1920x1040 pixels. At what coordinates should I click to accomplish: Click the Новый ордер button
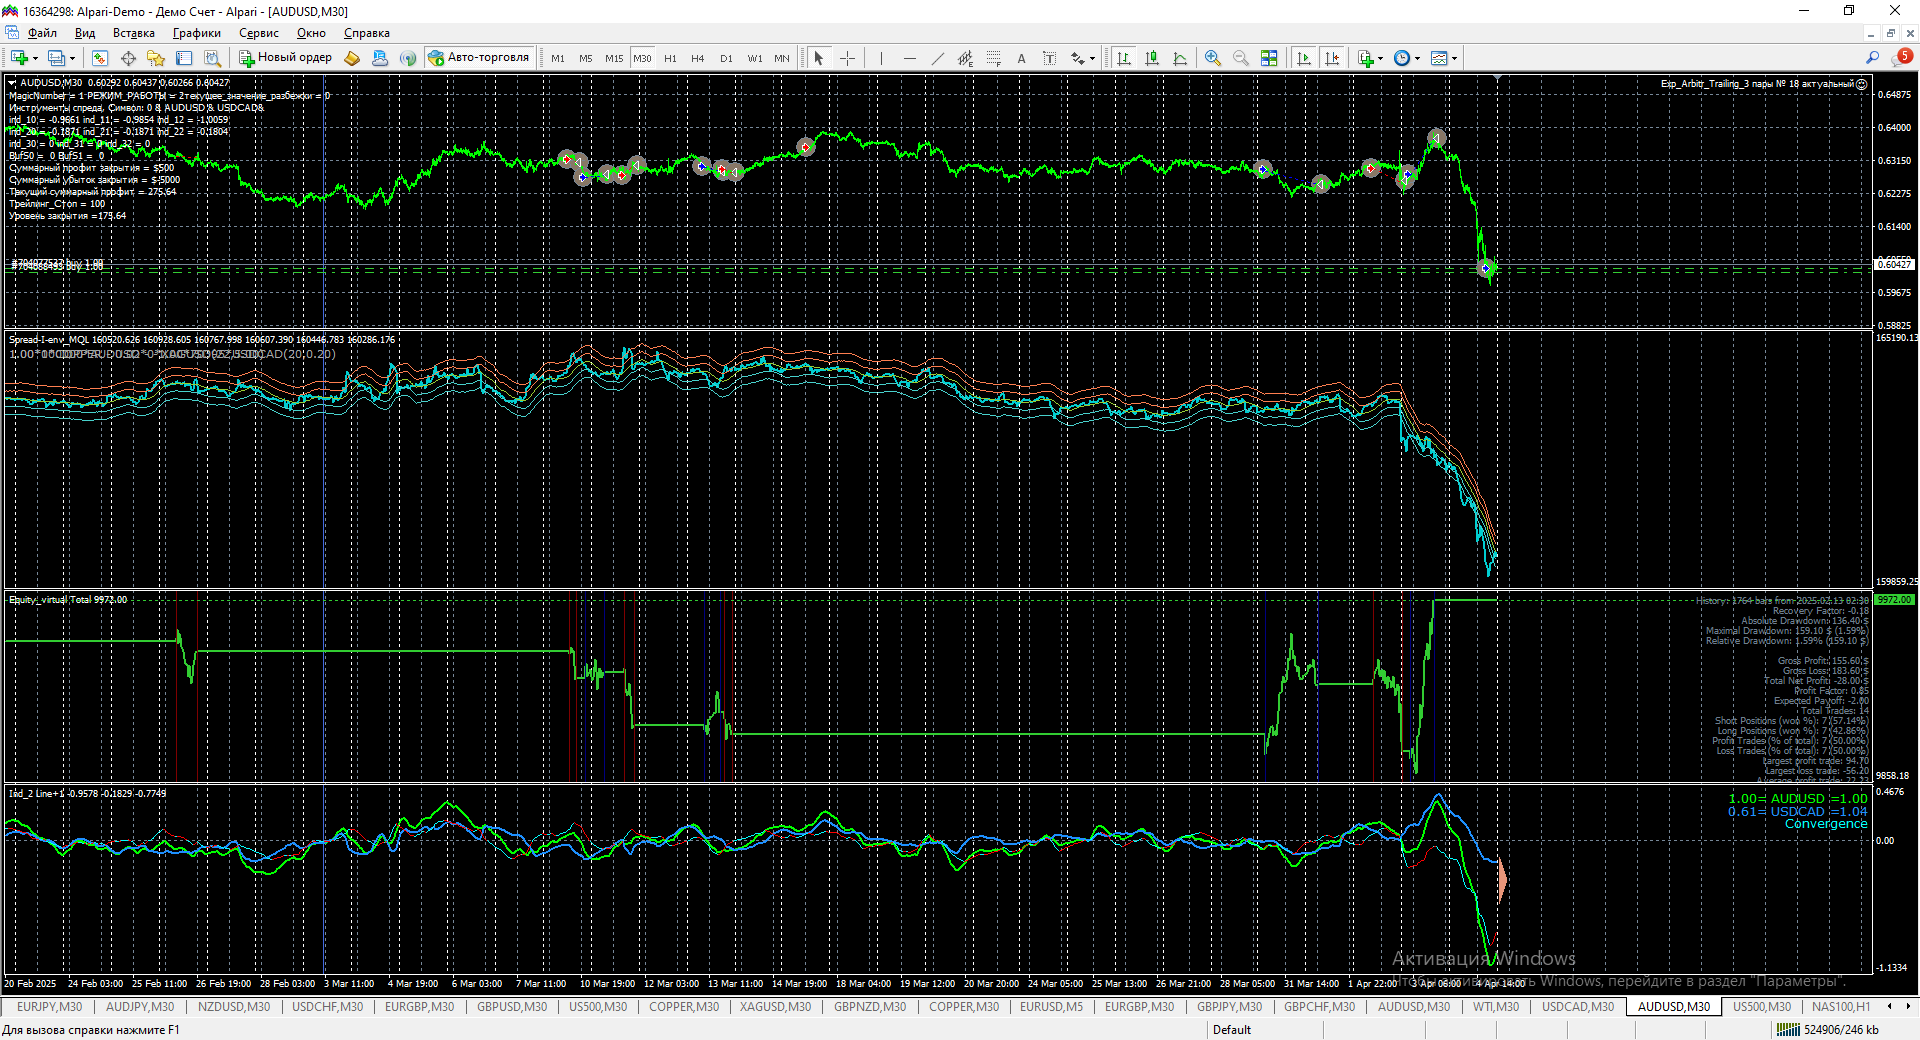coord(285,58)
